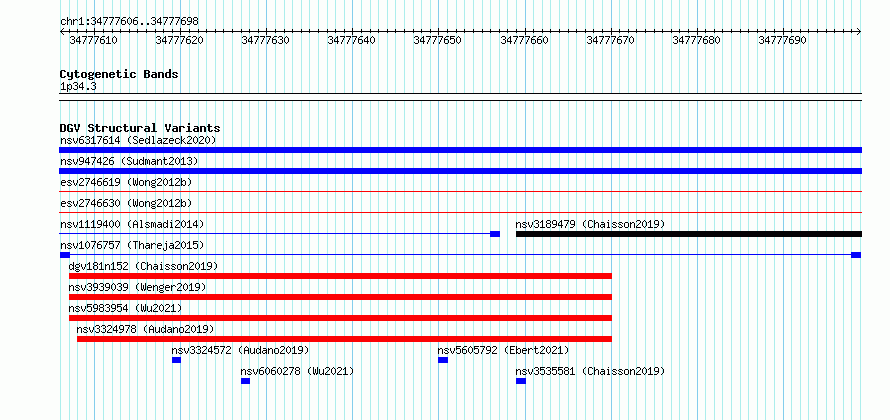The height and width of the screenshot is (420, 890).
Task: Select the nsv5983954 red variant bar
Action: click(x=341, y=318)
